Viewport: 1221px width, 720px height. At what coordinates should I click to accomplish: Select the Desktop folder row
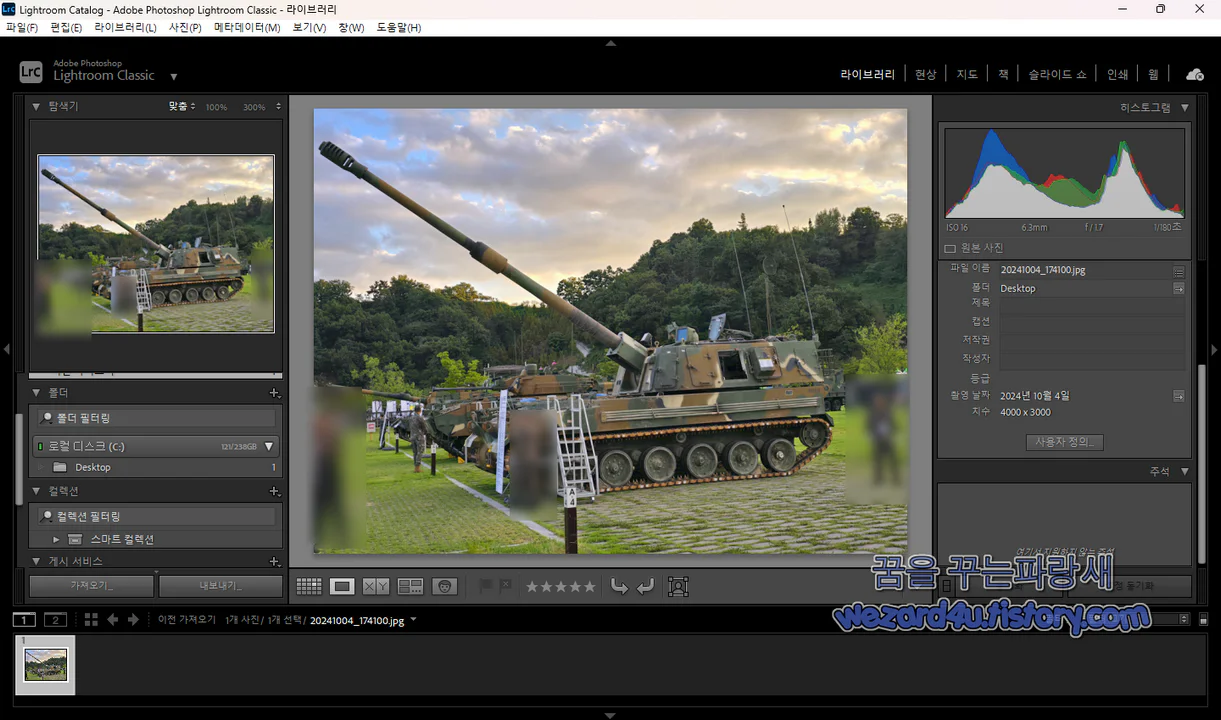[x=157, y=467]
